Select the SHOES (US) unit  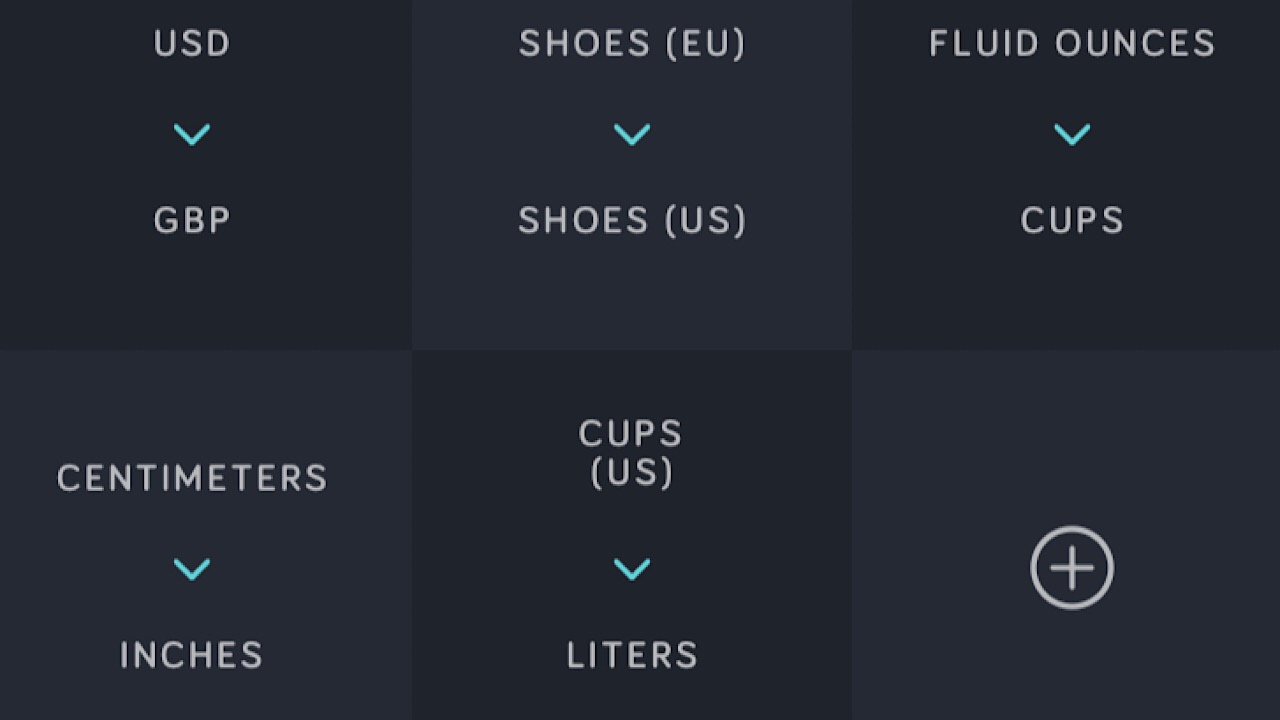pyautogui.click(x=632, y=220)
